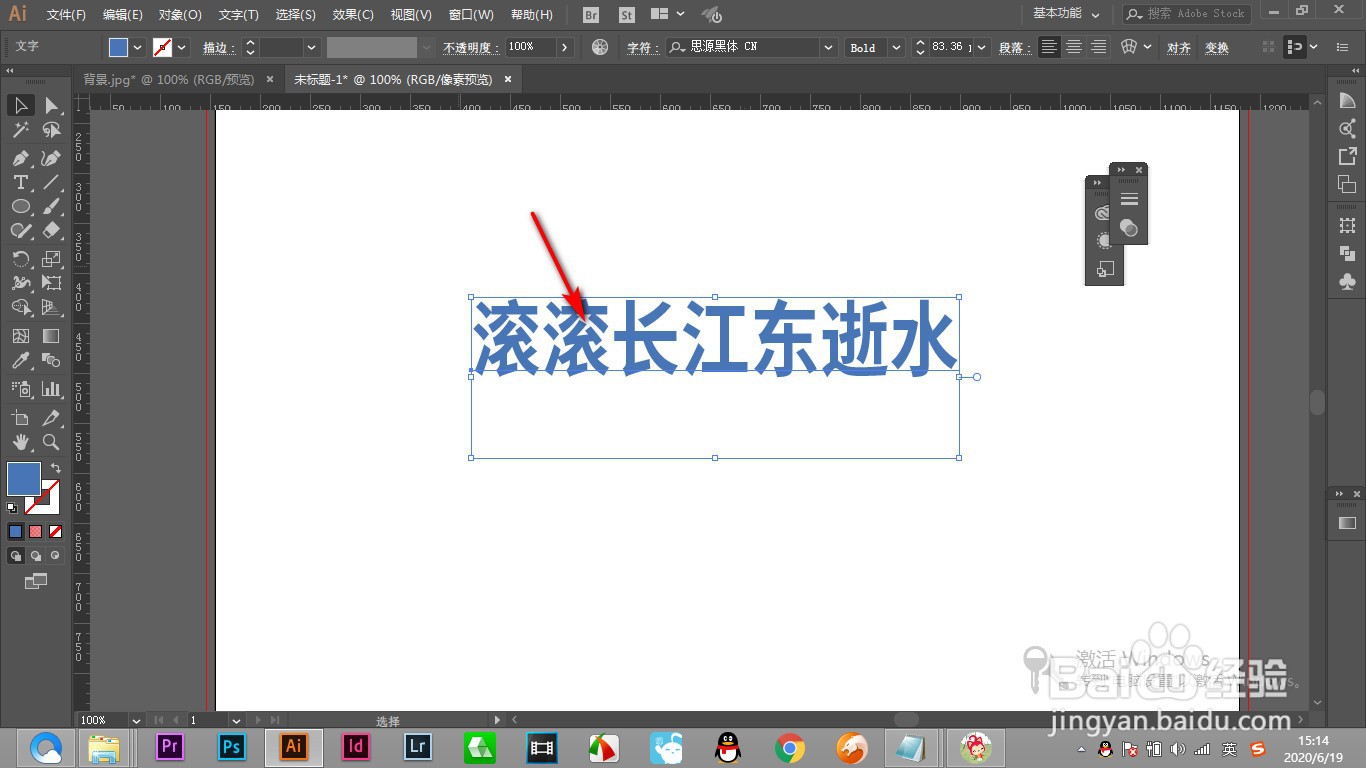
Task: Open the fill color dropdown in control bar
Action: pos(138,47)
